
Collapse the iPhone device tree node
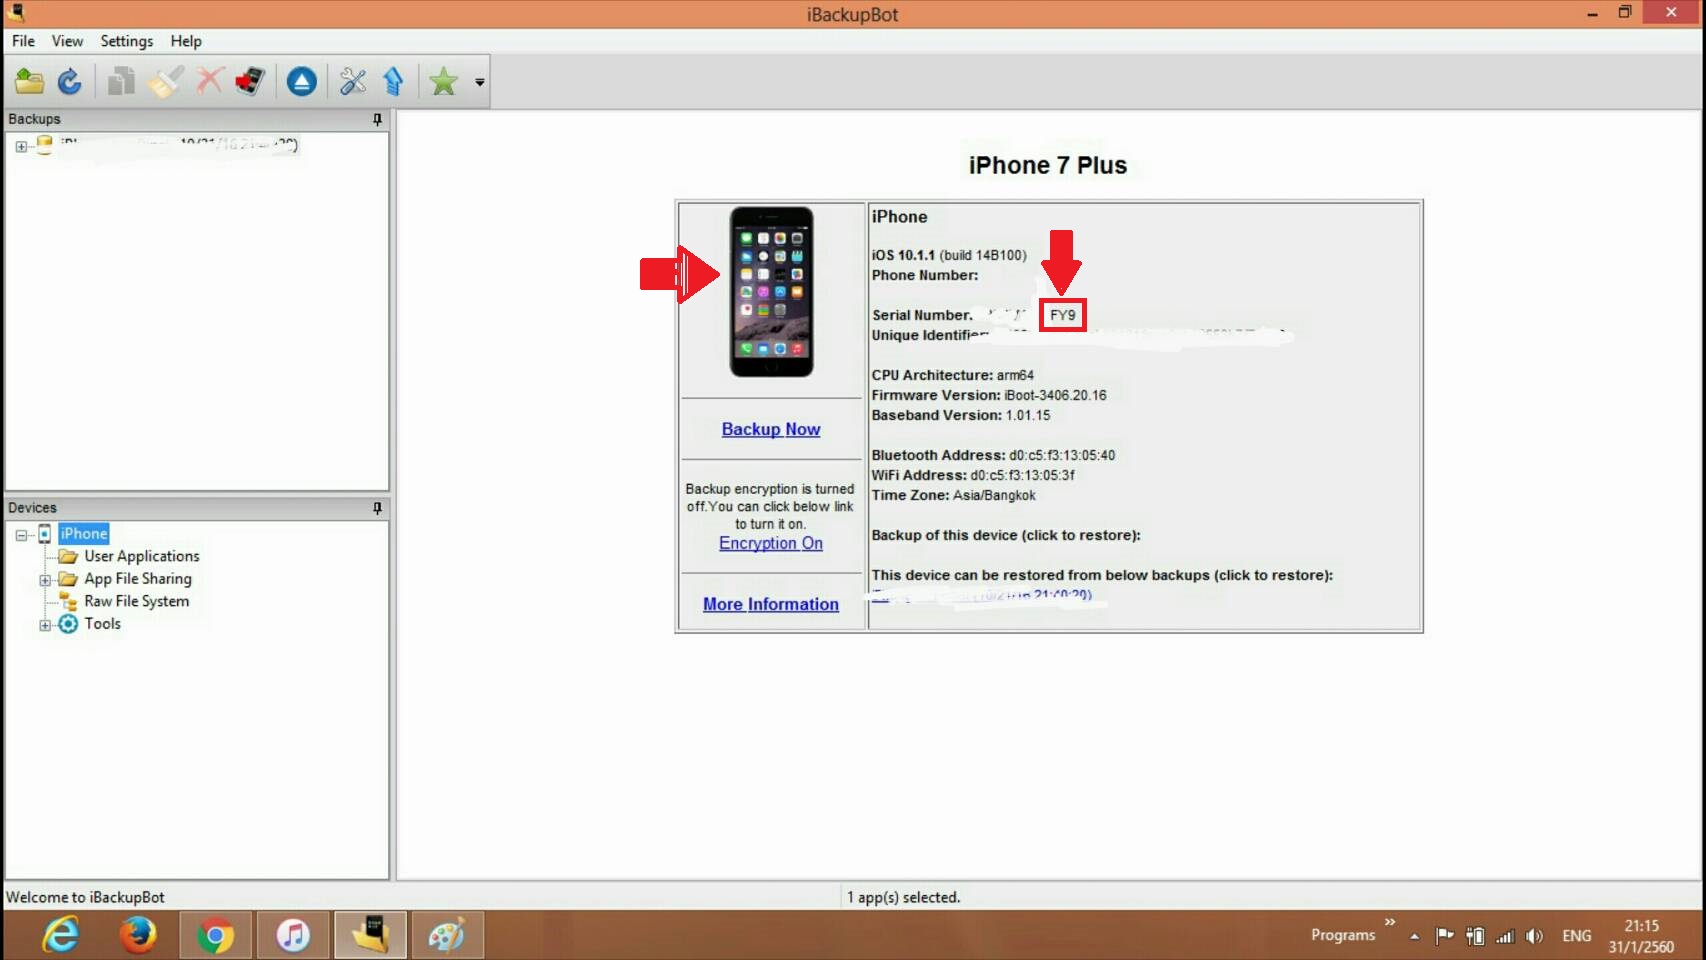click(21, 535)
